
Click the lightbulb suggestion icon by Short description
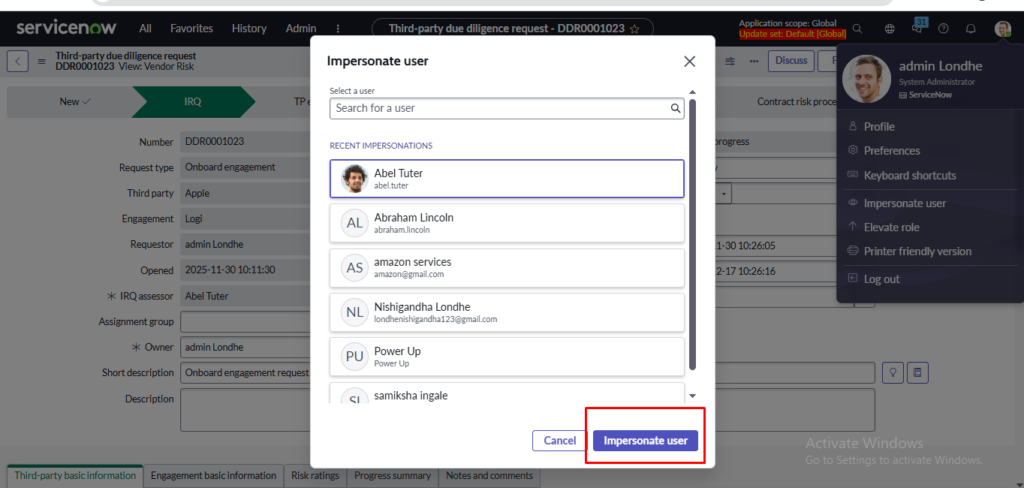point(895,373)
